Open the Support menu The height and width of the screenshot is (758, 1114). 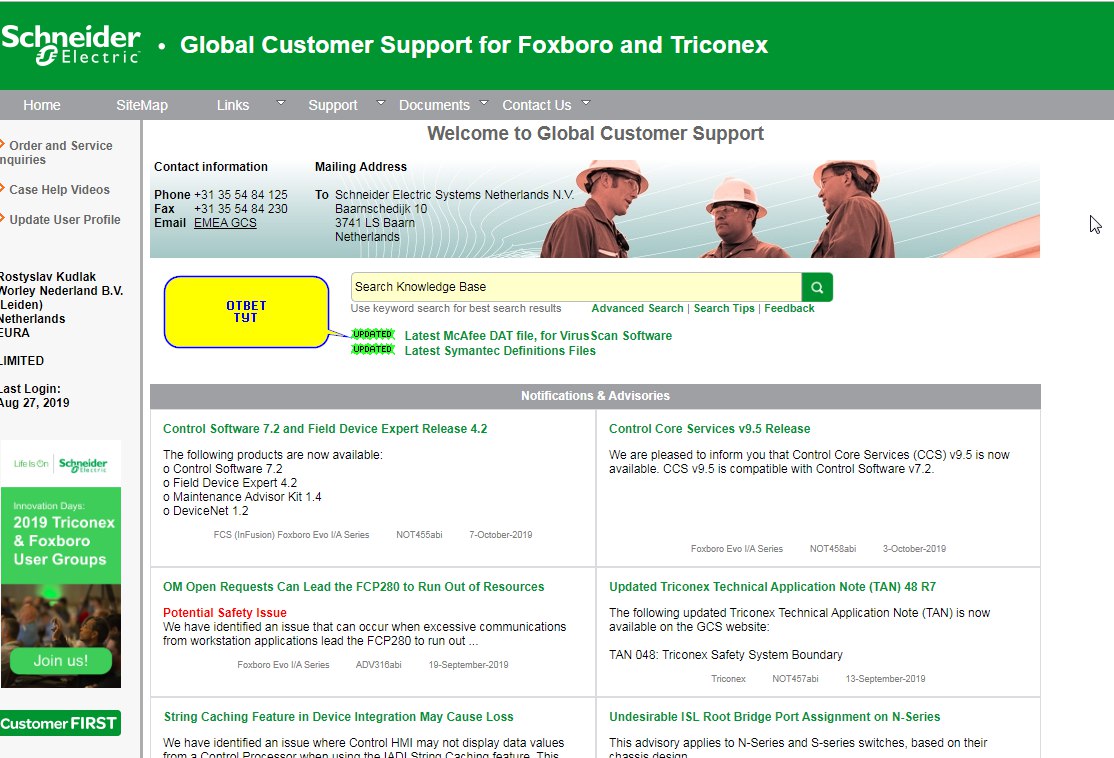(x=332, y=105)
